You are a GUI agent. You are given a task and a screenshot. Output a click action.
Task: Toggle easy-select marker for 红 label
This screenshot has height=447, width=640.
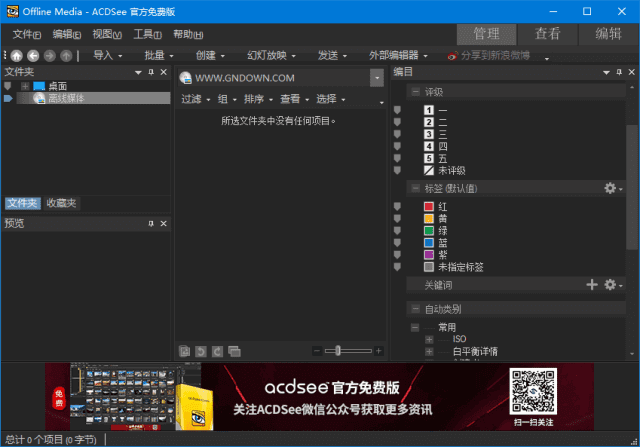pyautogui.click(x=397, y=207)
